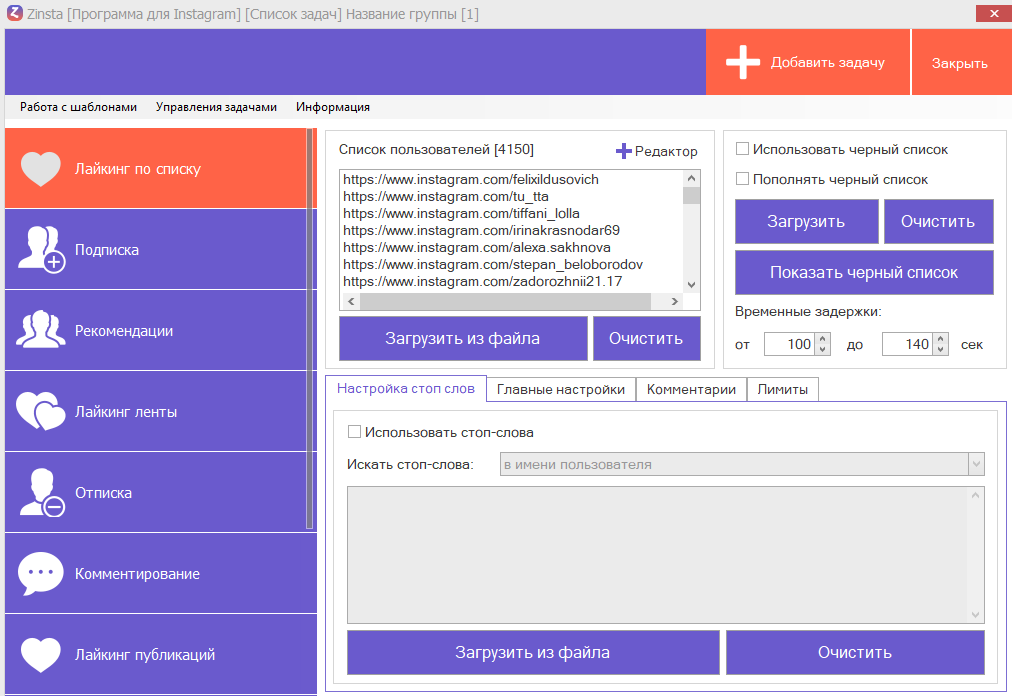Select the tu_tta URL row
Image resolution: width=1012 pixels, height=696 pixels.
(445, 196)
